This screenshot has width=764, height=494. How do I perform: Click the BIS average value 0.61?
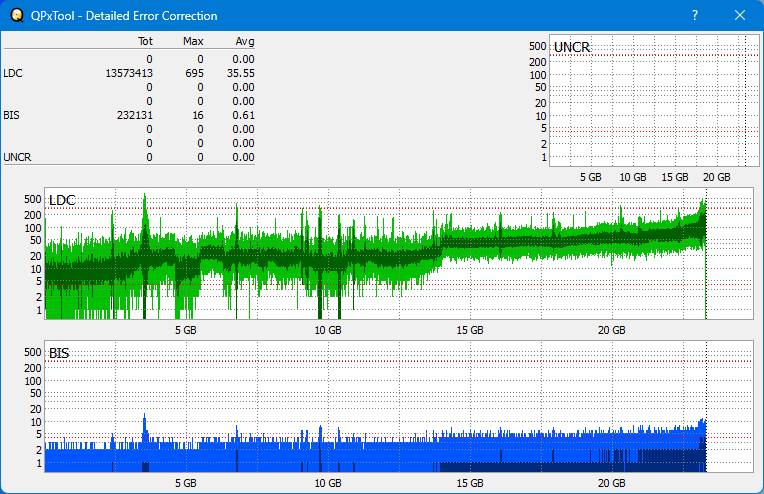244,115
